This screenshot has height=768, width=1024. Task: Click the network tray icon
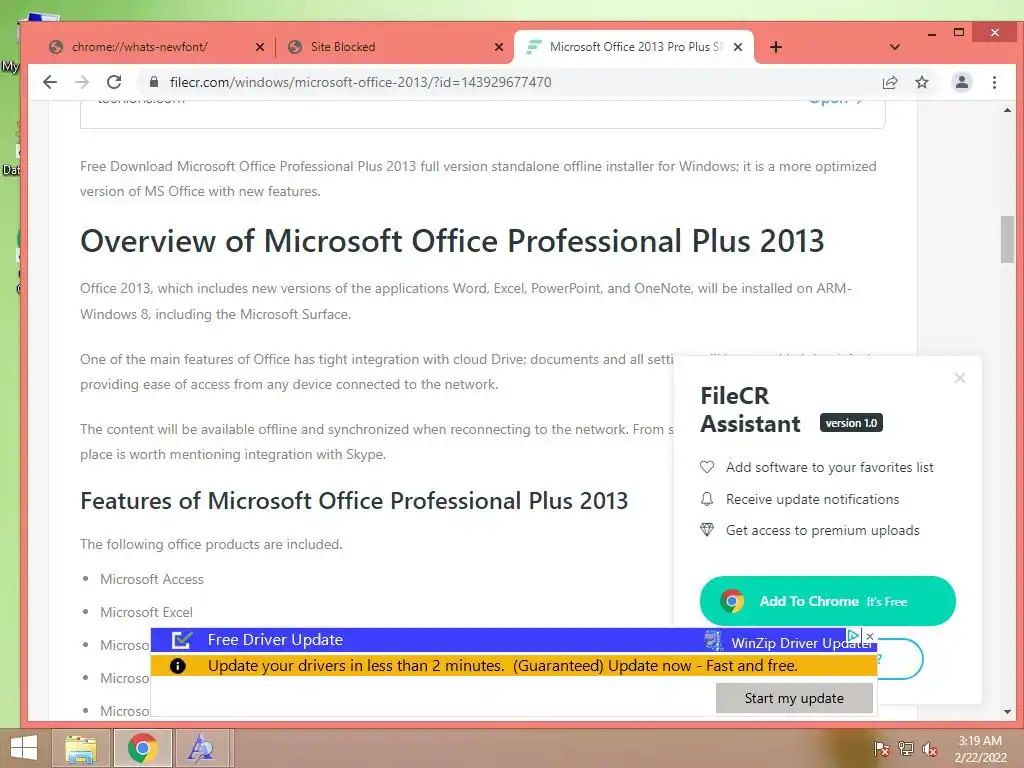point(905,748)
